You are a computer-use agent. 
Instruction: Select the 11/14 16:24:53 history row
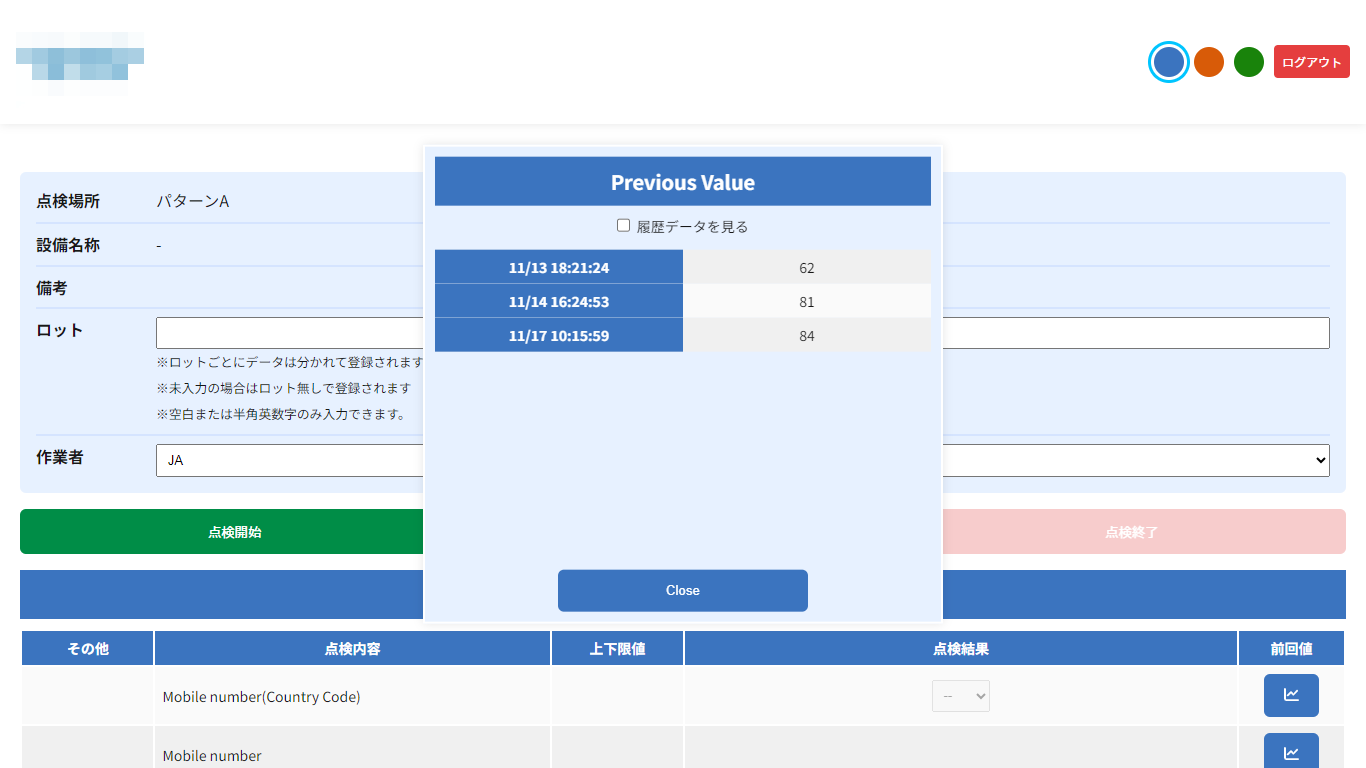[558, 302]
